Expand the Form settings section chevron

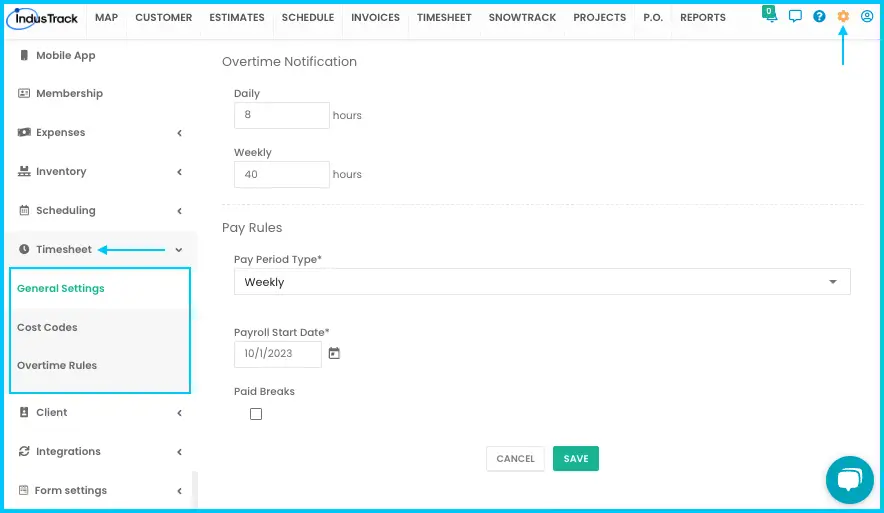tap(179, 491)
